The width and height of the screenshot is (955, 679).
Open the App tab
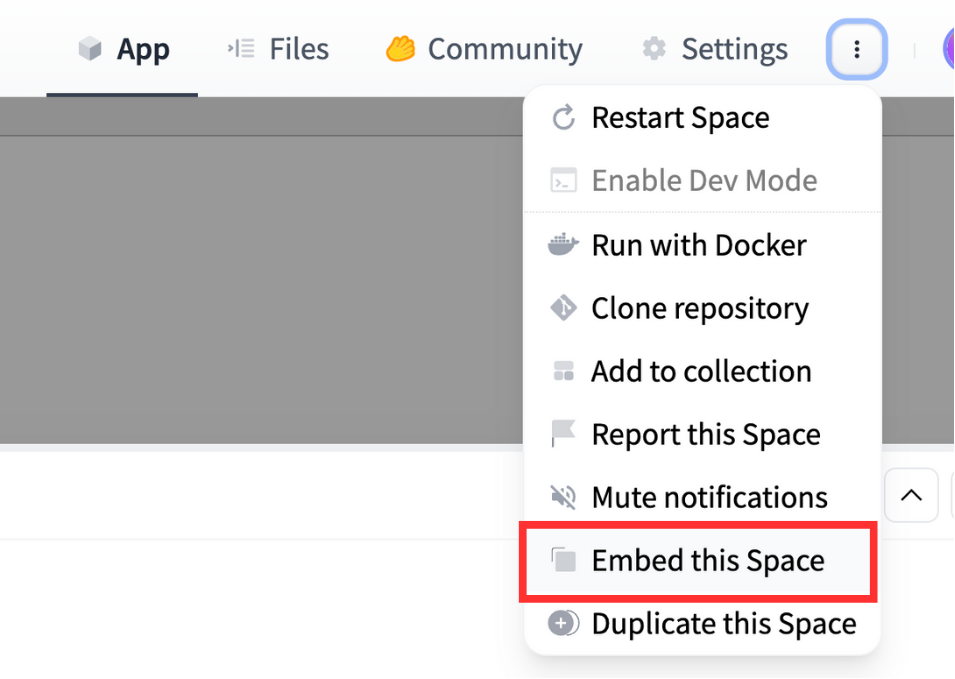pos(122,48)
